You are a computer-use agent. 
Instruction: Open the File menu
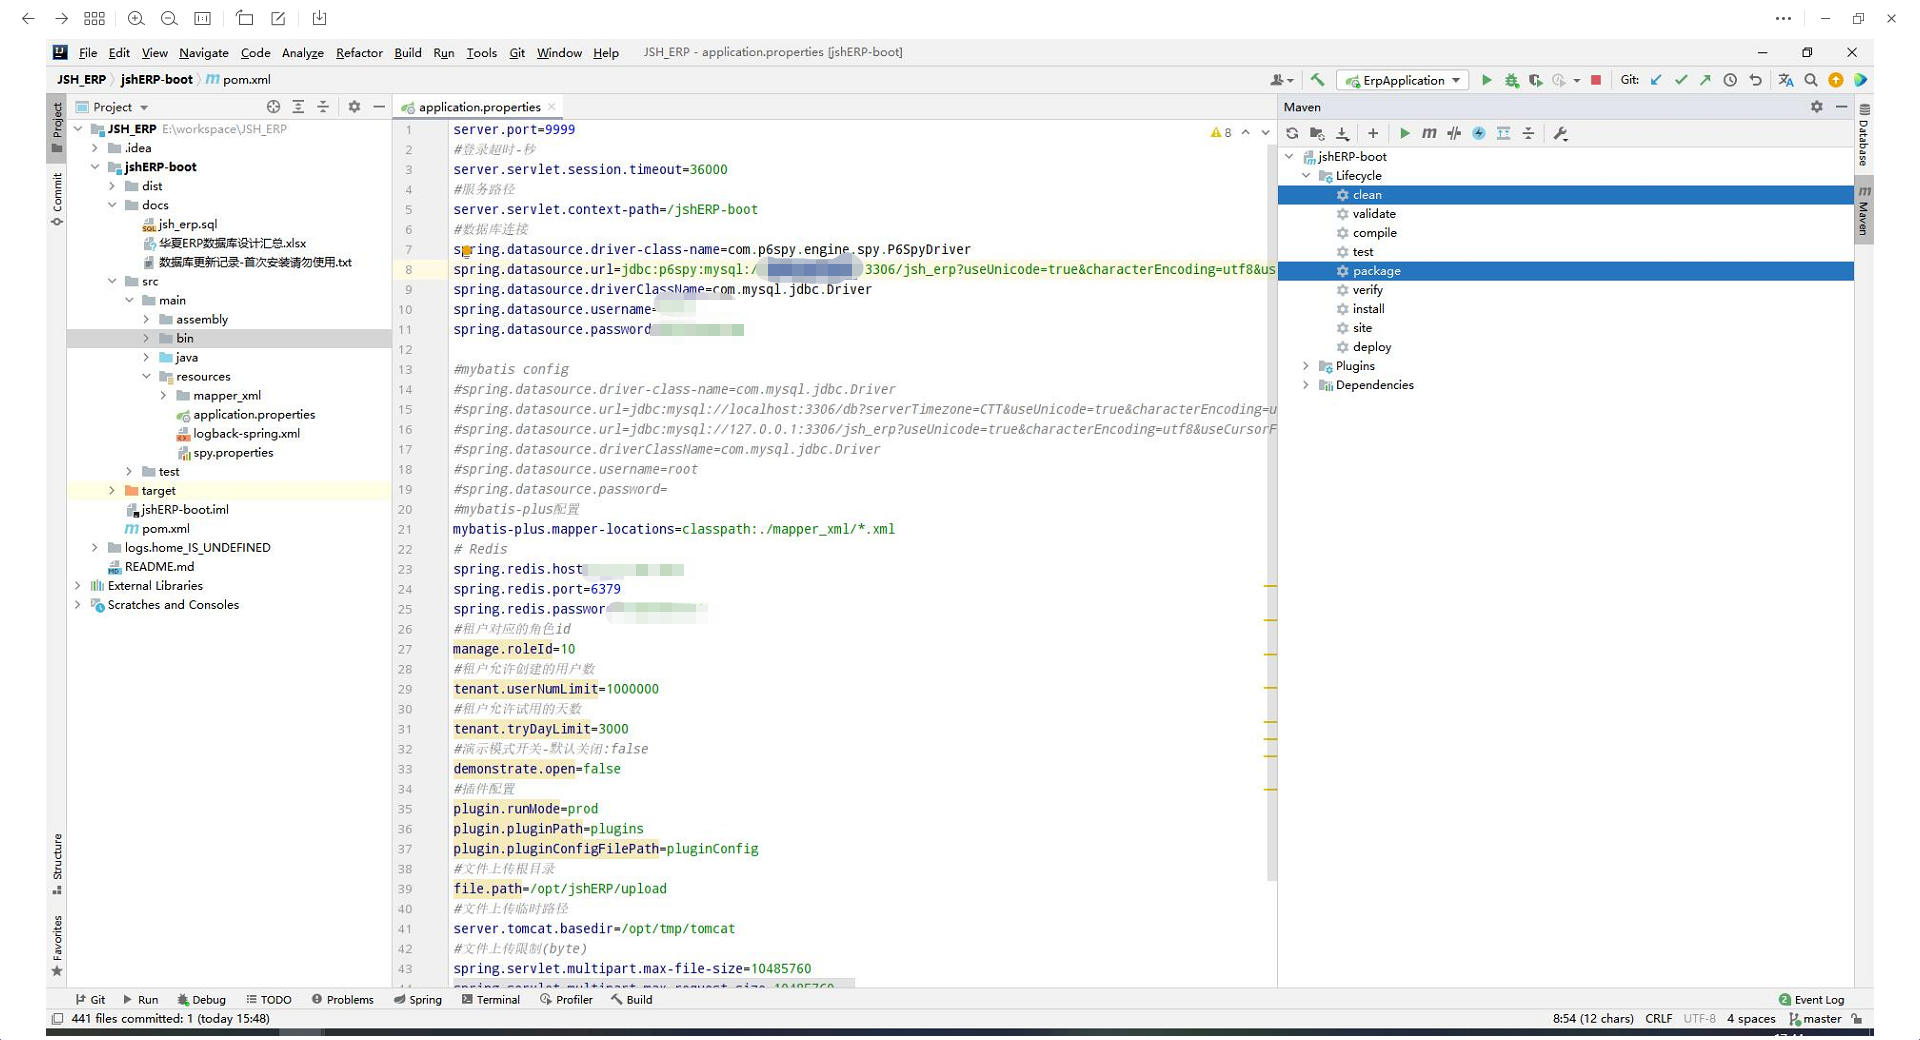[88, 53]
